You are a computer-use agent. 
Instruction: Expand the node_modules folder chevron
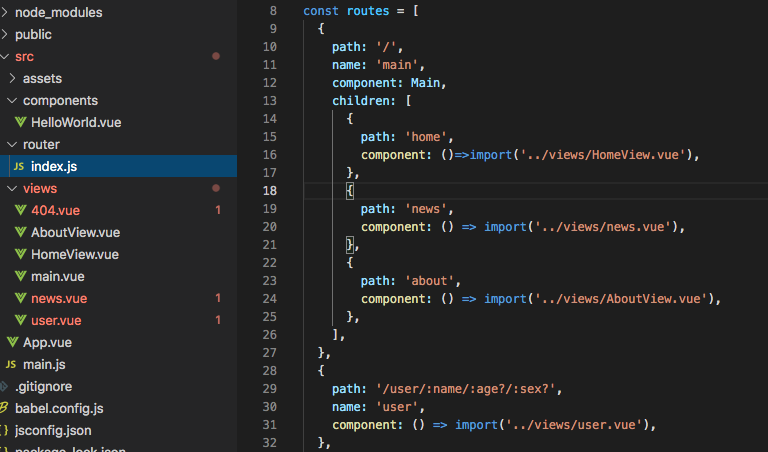[x=4, y=12]
